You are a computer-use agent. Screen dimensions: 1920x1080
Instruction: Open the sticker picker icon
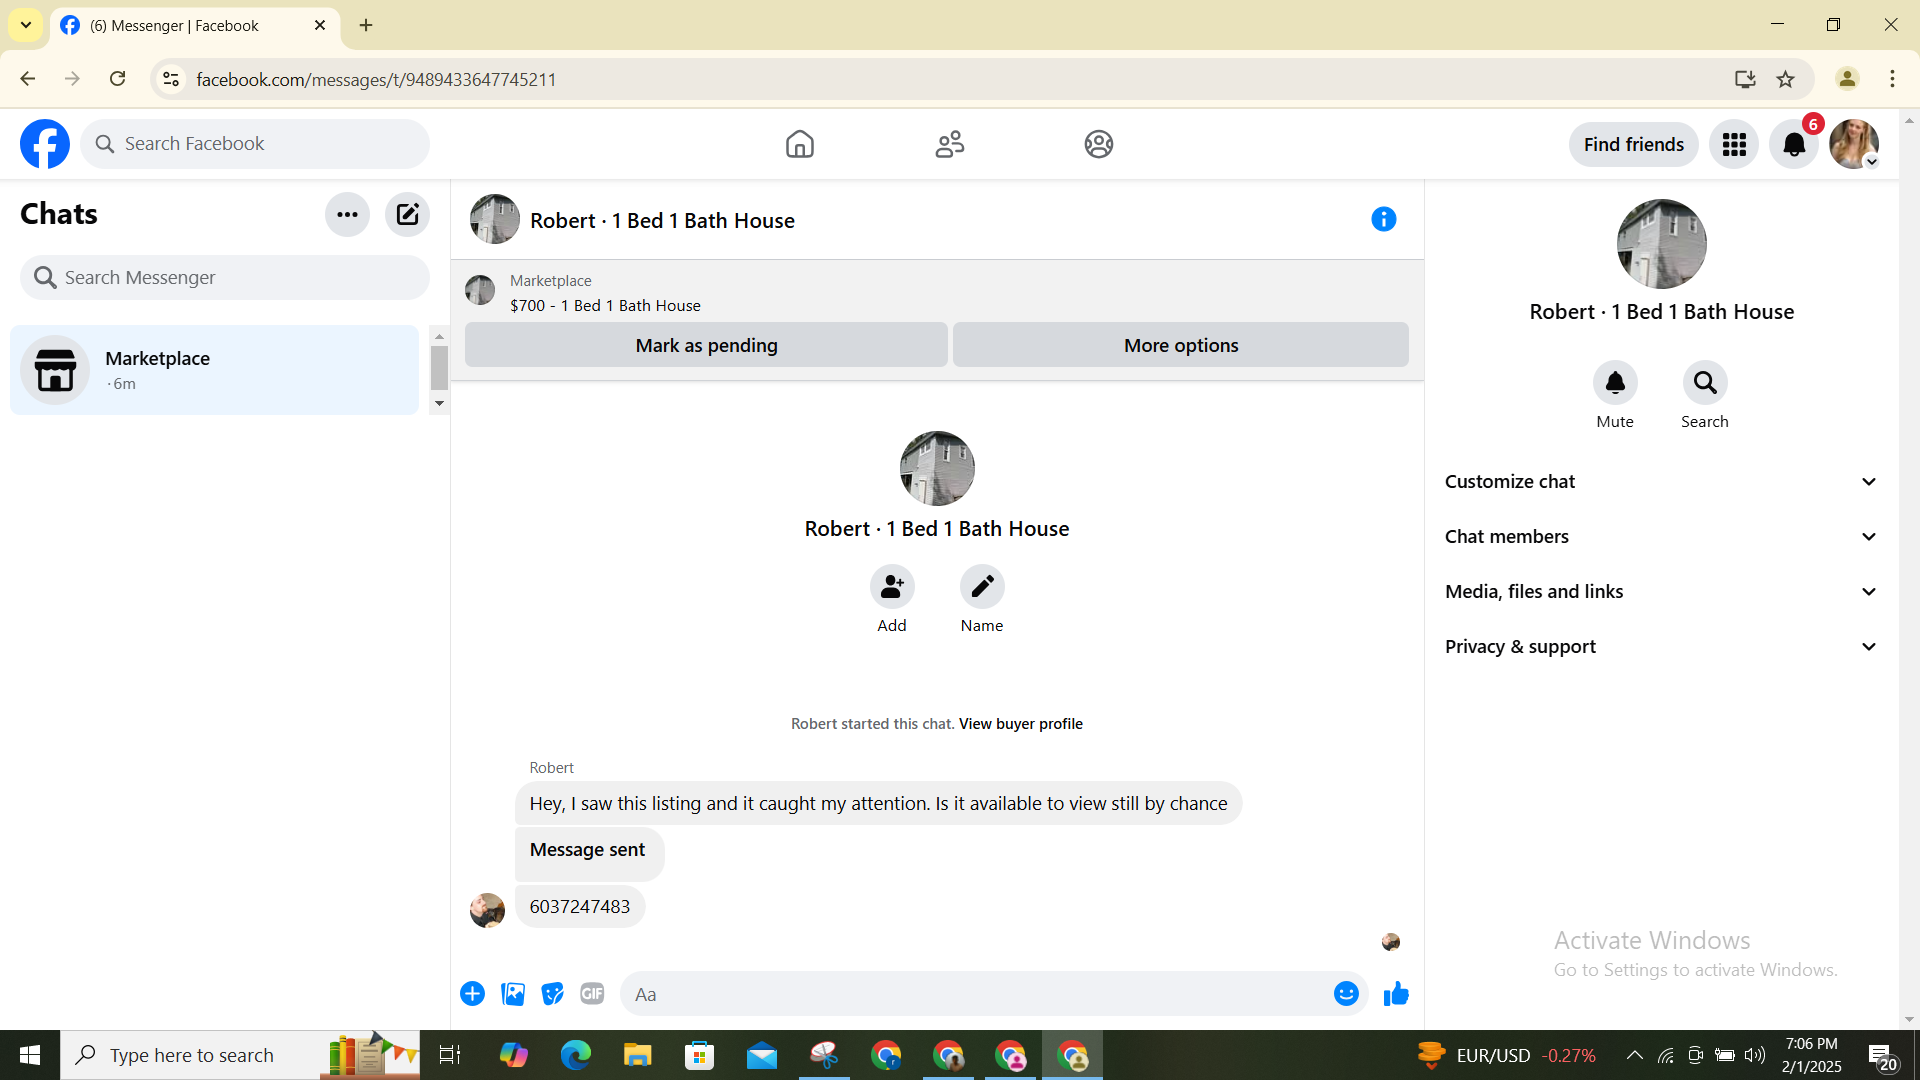(552, 994)
